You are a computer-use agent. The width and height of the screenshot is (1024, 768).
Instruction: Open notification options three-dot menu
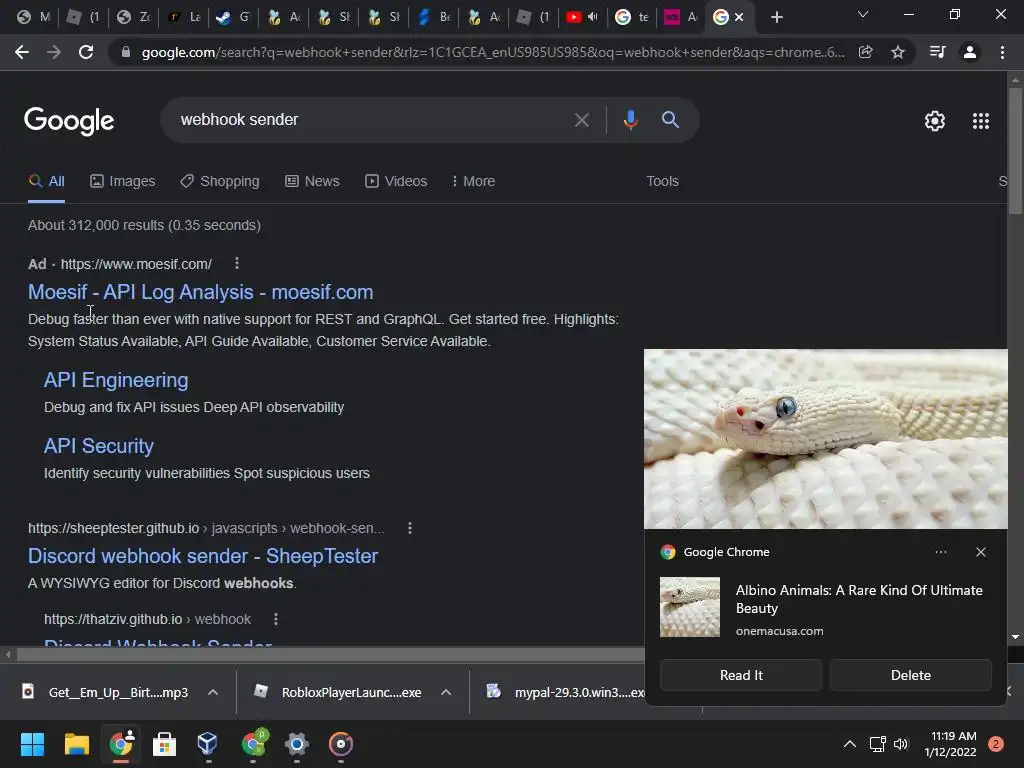coord(940,552)
